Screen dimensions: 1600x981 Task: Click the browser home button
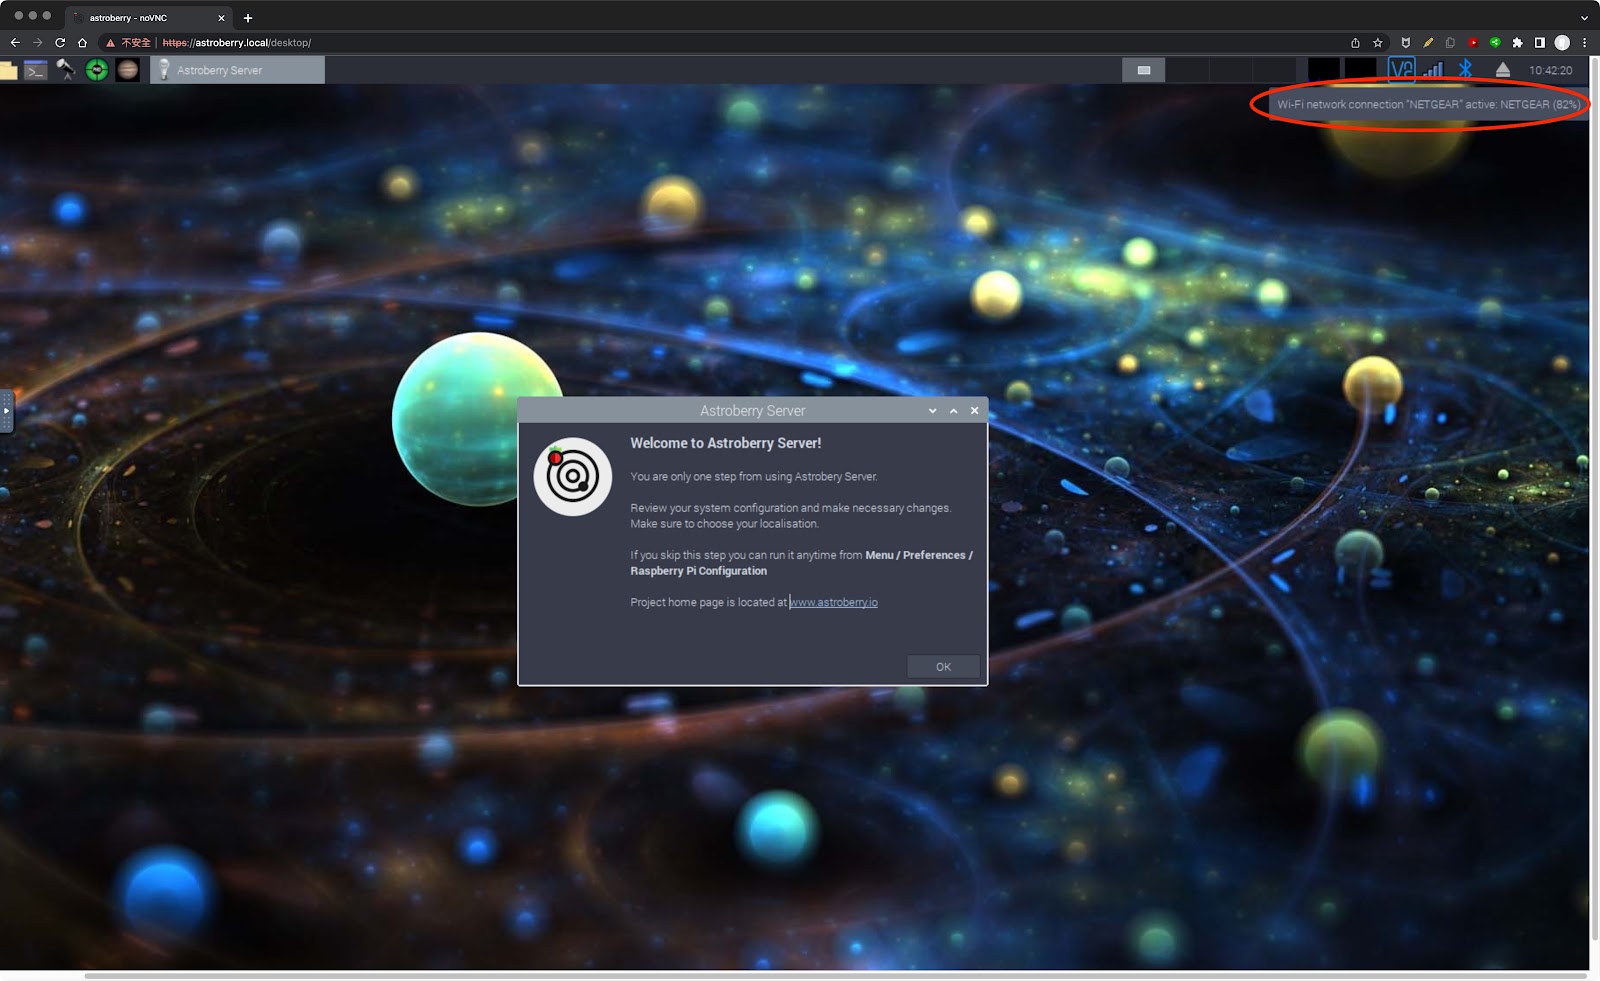click(x=83, y=42)
